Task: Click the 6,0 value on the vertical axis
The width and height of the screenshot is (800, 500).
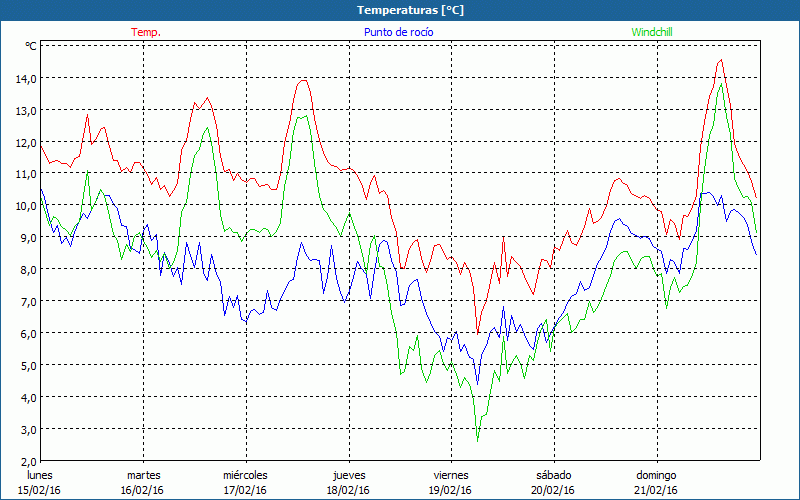Action: [24, 334]
